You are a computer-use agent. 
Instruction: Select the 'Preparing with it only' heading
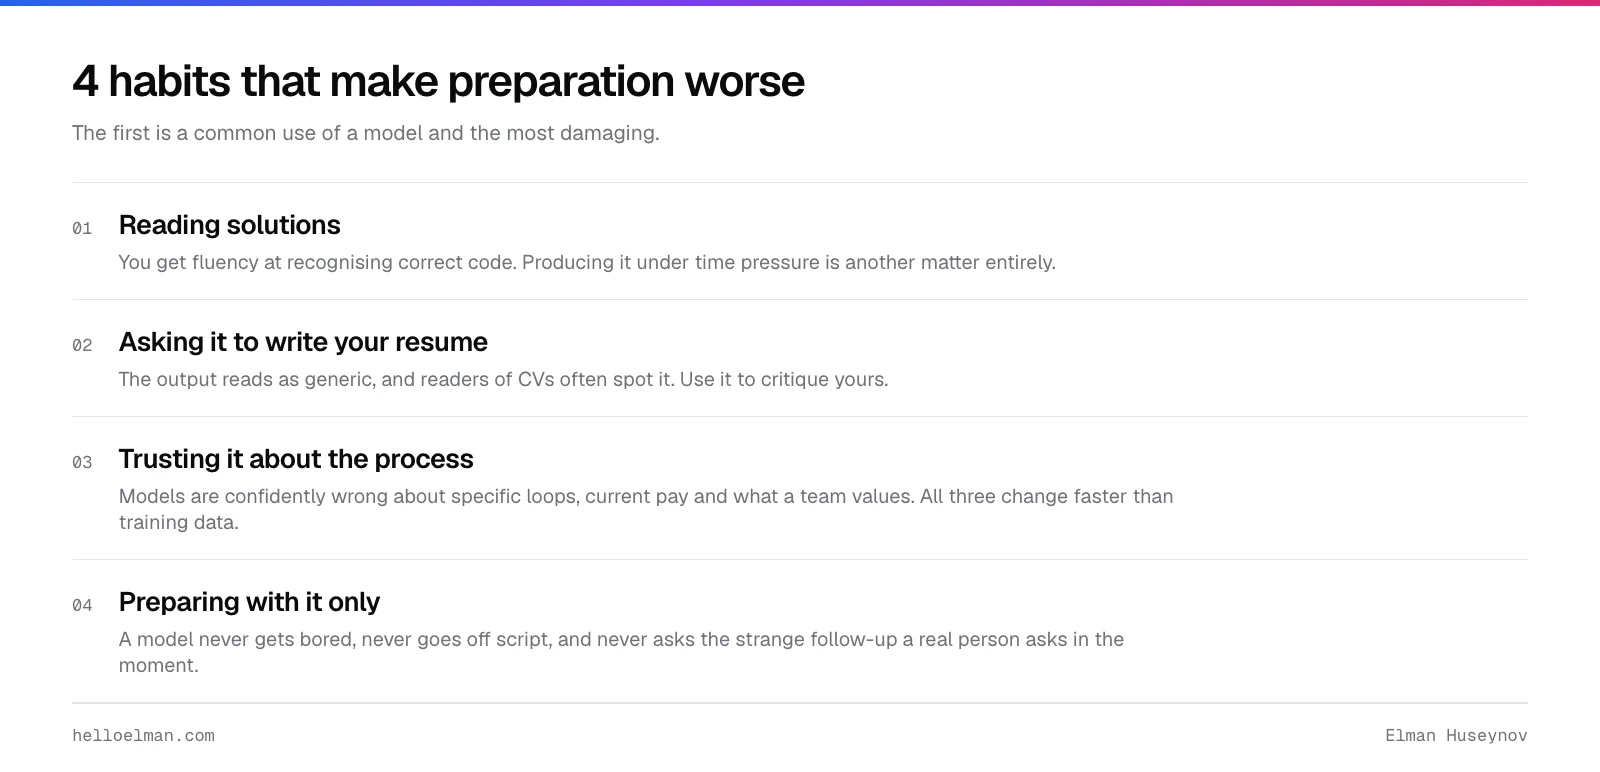(249, 602)
